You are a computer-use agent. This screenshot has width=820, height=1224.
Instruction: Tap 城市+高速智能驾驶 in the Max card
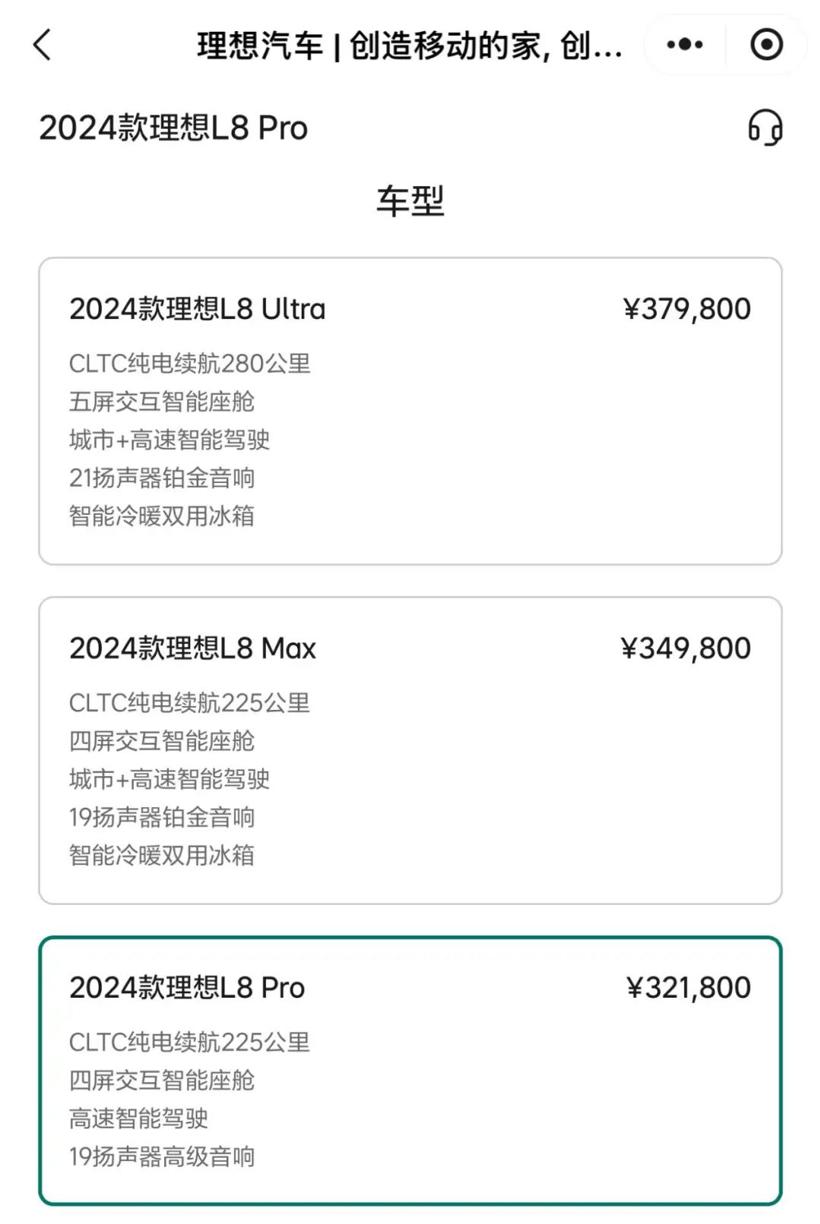pos(170,779)
